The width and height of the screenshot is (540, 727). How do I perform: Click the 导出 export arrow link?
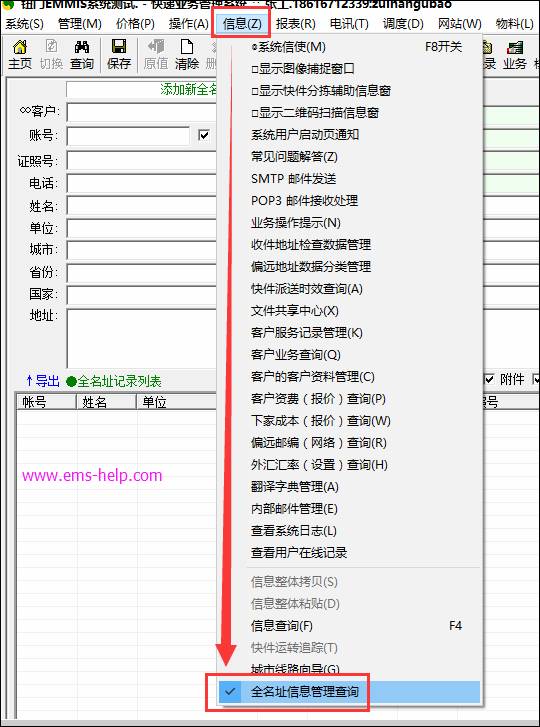tap(43, 381)
